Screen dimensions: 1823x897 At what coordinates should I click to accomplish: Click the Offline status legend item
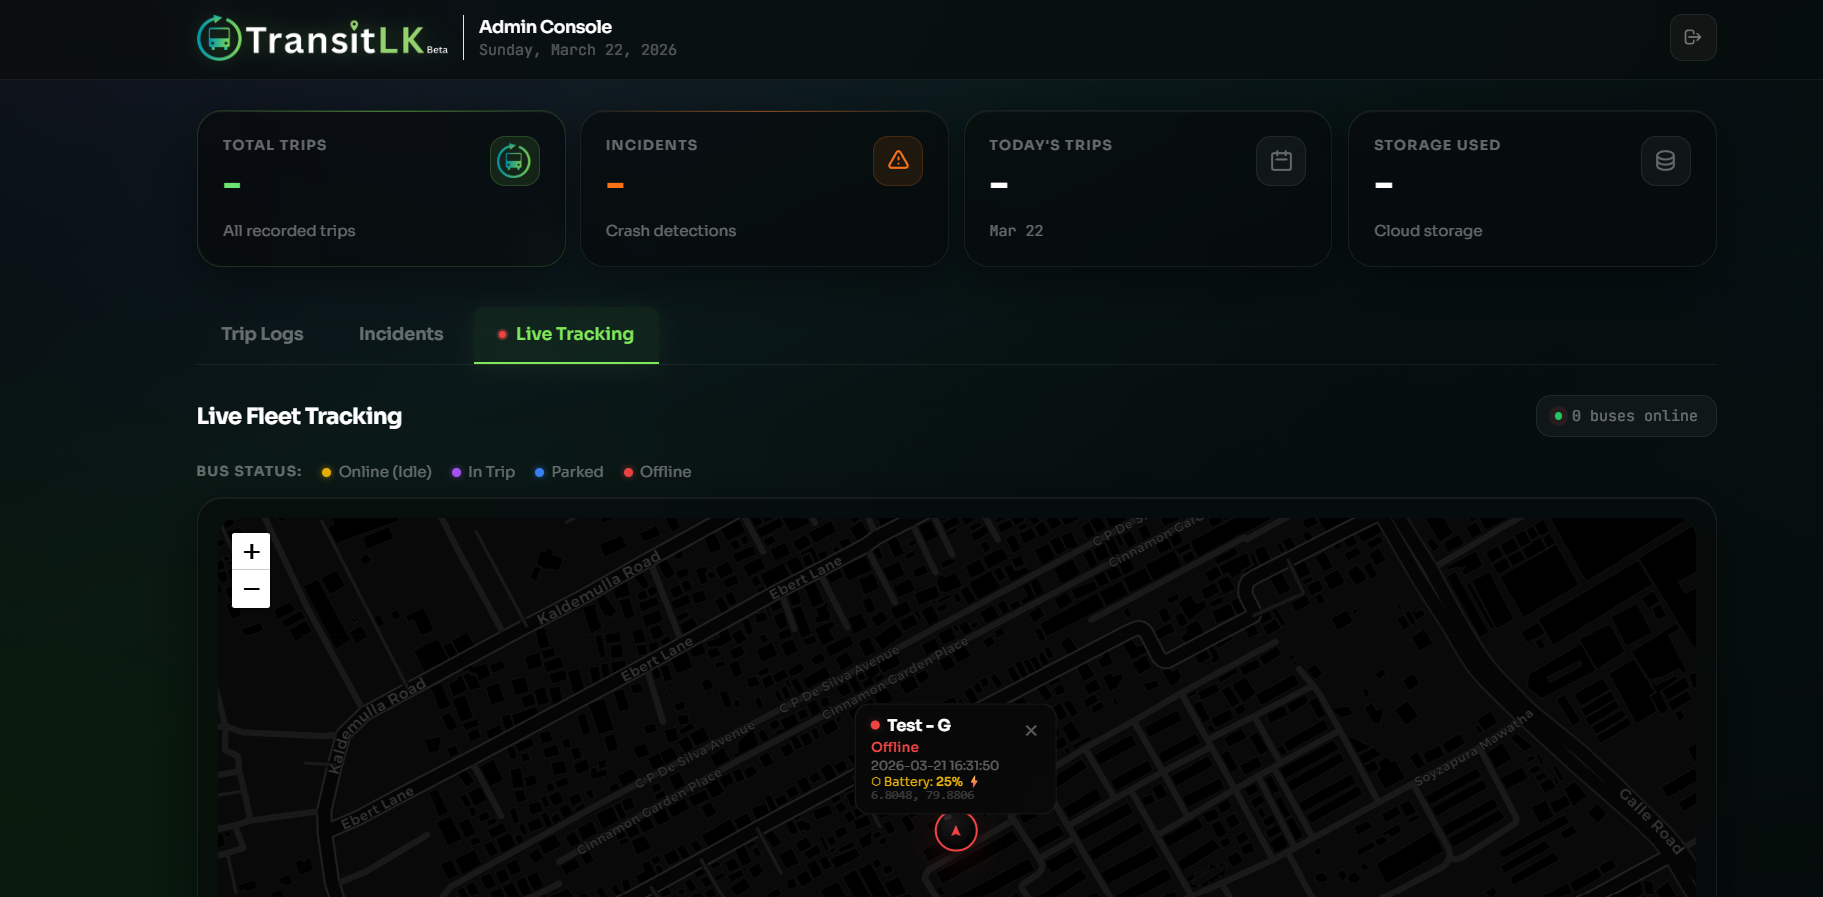(657, 472)
